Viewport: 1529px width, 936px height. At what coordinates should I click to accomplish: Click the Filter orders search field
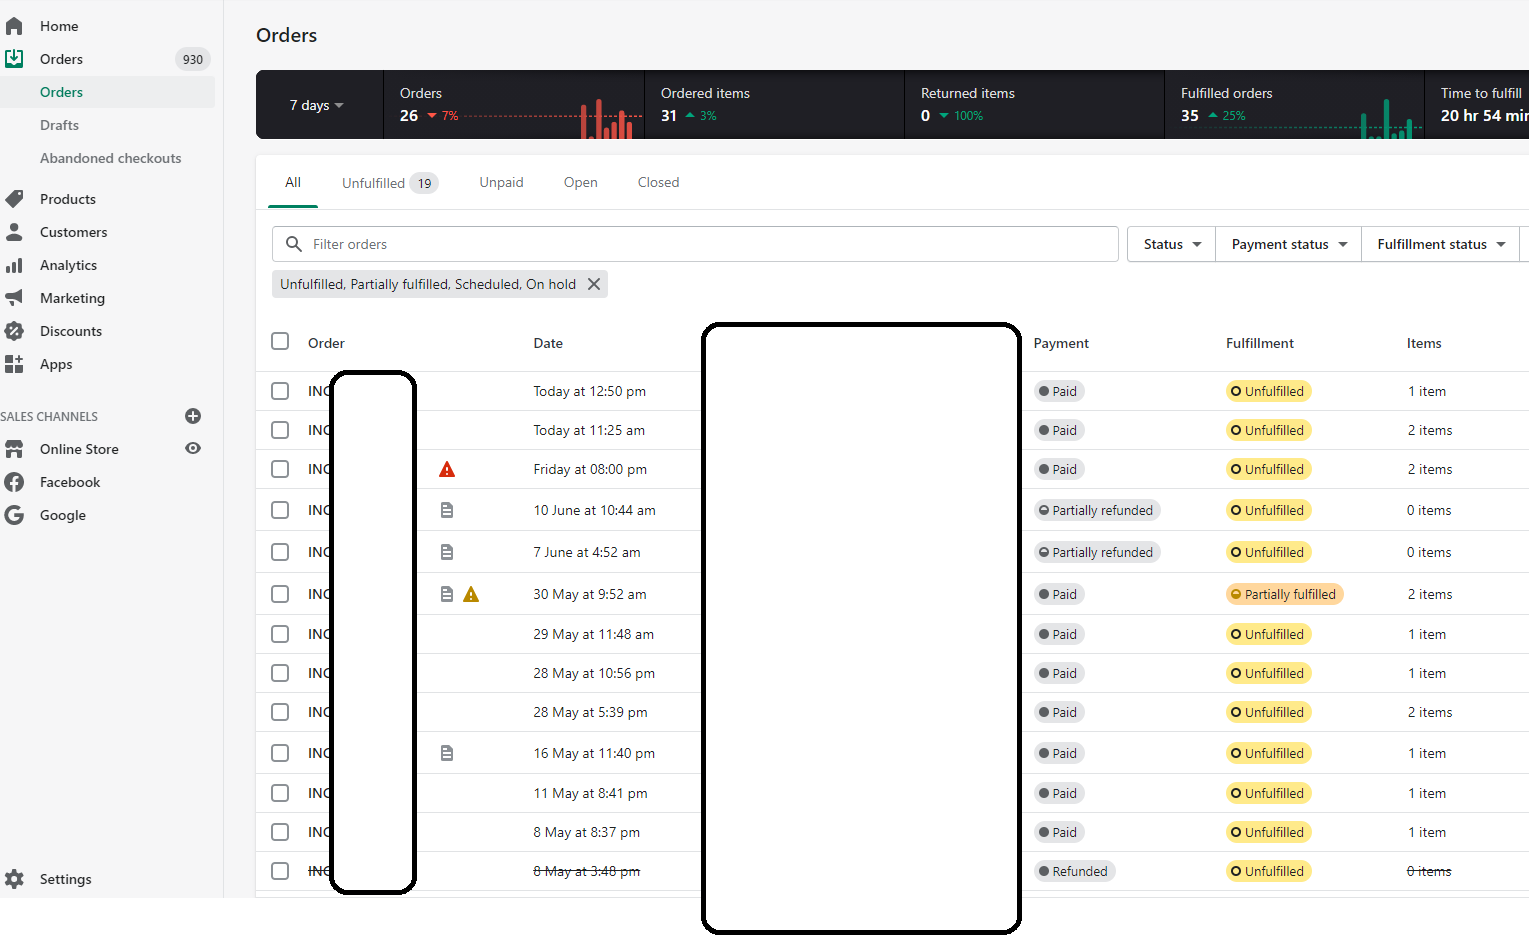(x=695, y=244)
